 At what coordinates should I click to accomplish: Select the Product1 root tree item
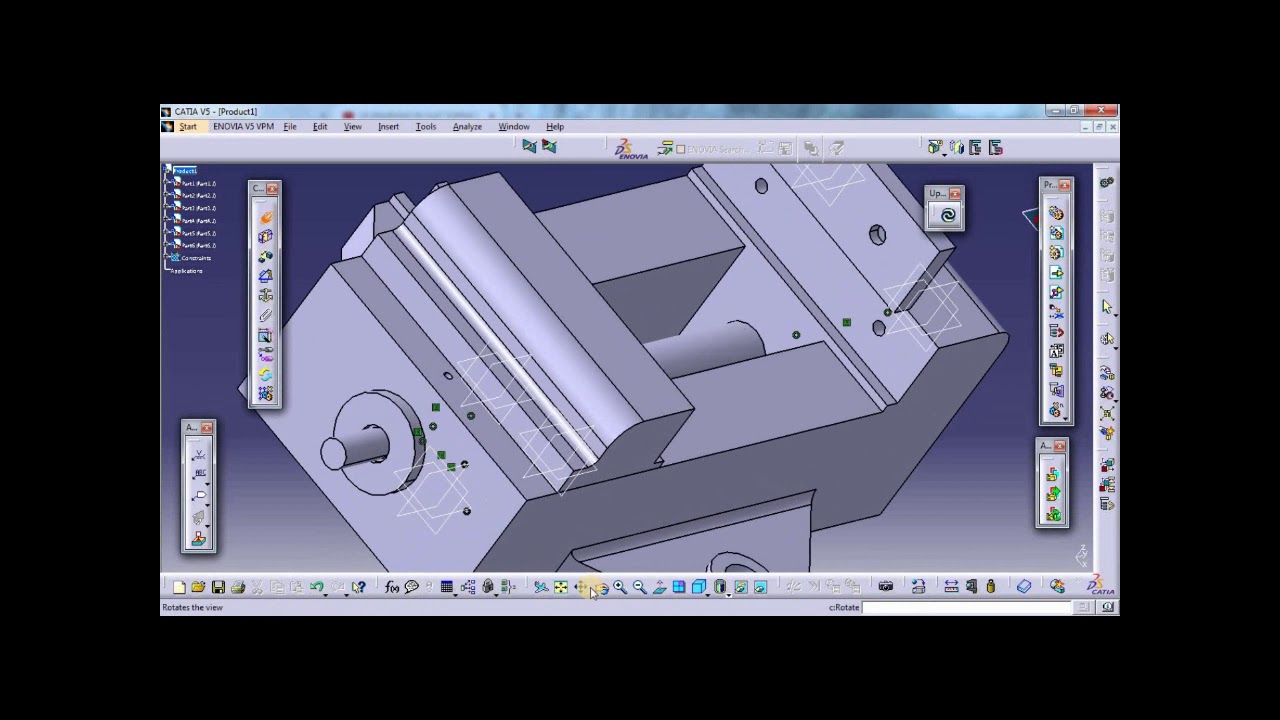[x=185, y=171]
